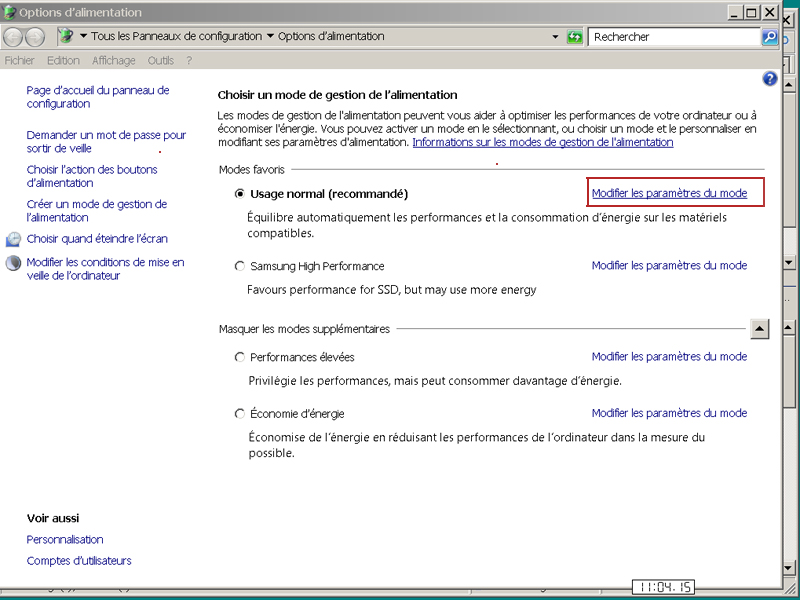Click Tous les Panneaux de configuration breadcrumb
The image size is (800, 600).
(176, 36)
